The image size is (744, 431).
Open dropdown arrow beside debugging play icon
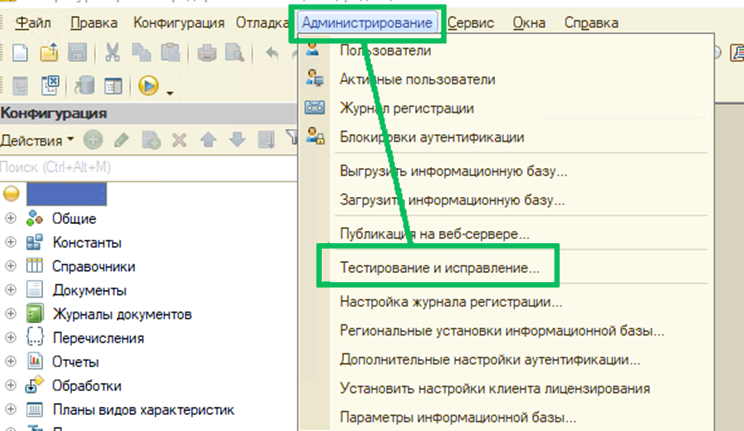(x=170, y=94)
